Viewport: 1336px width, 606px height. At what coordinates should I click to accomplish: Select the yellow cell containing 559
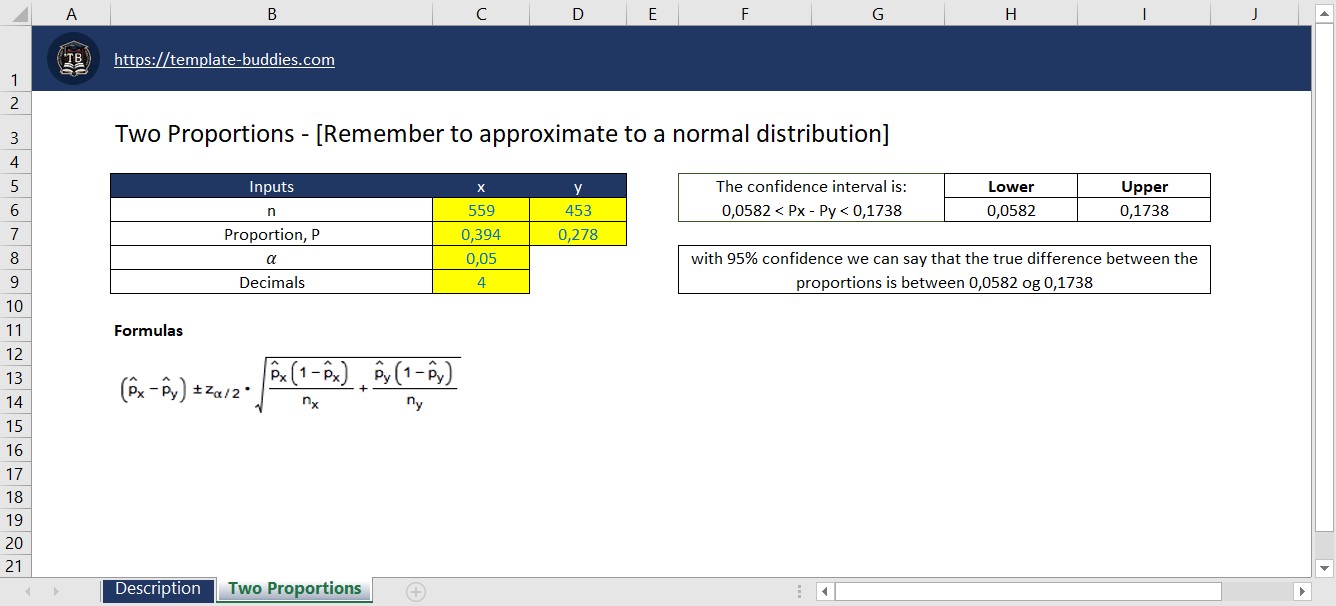click(481, 210)
